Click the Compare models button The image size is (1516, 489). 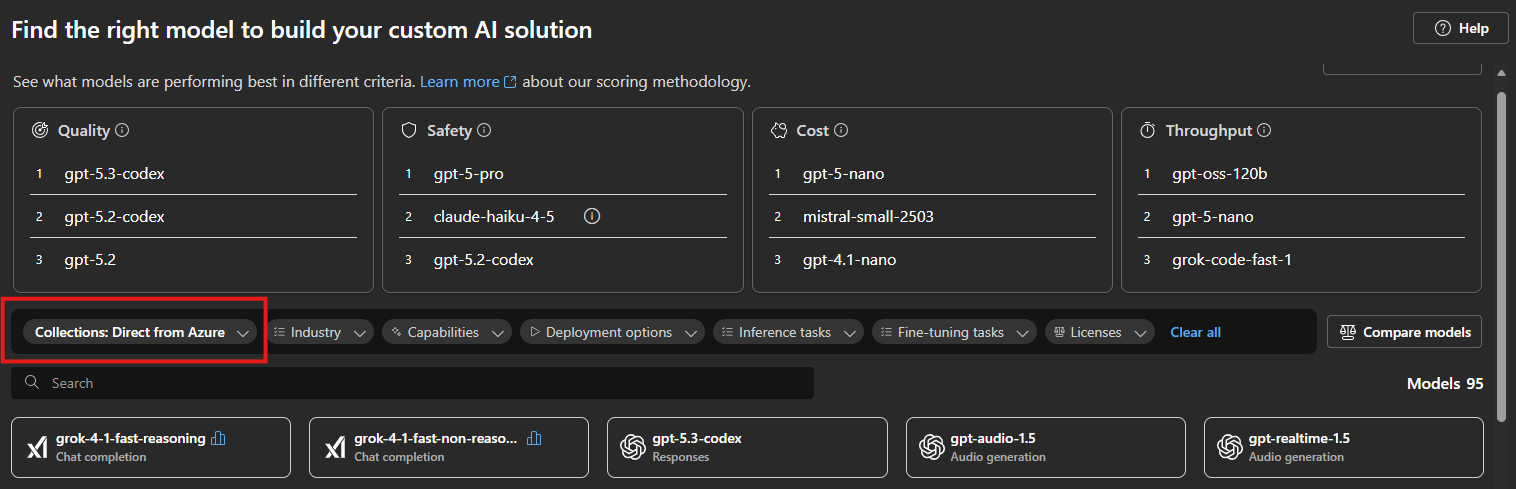1404,332
